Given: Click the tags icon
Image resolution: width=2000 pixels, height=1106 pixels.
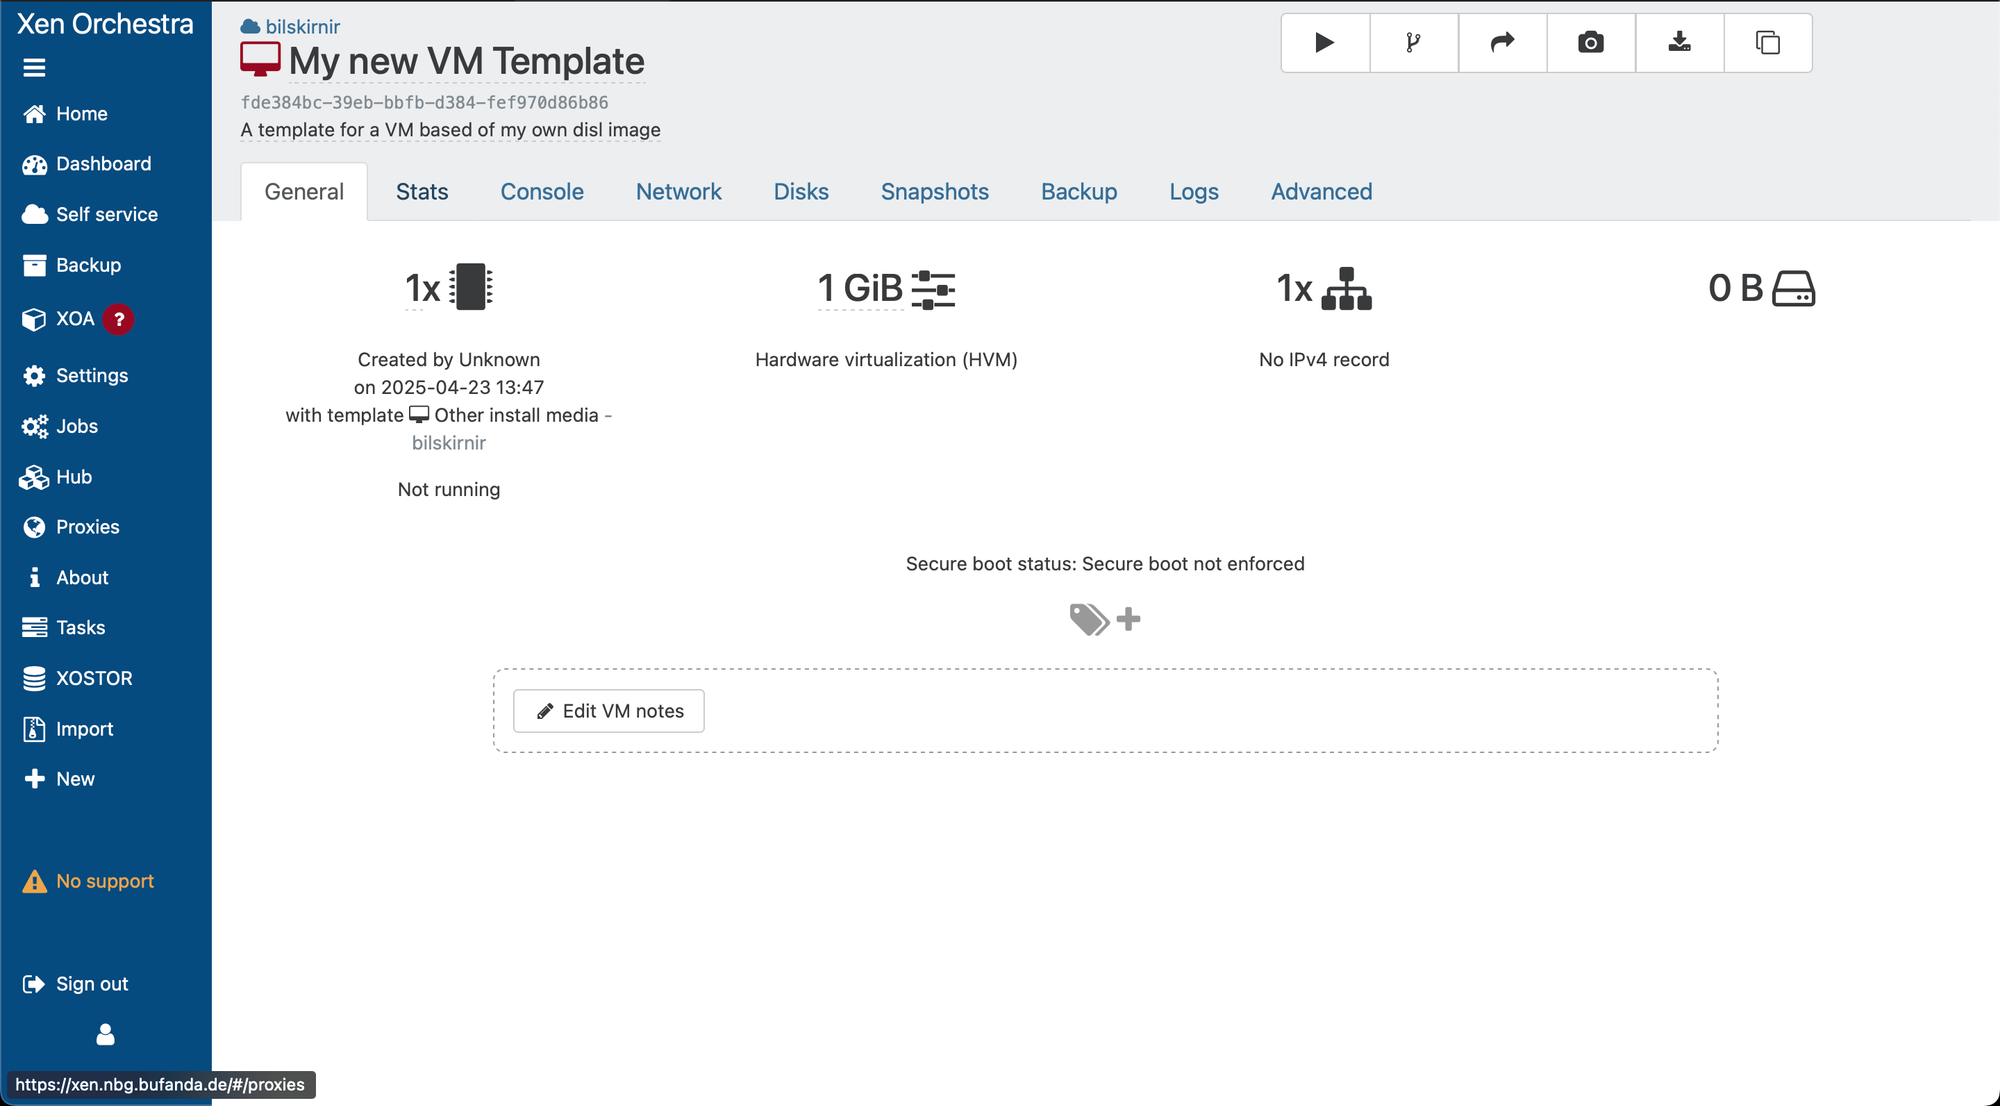Looking at the screenshot, I should point(1089,620).
